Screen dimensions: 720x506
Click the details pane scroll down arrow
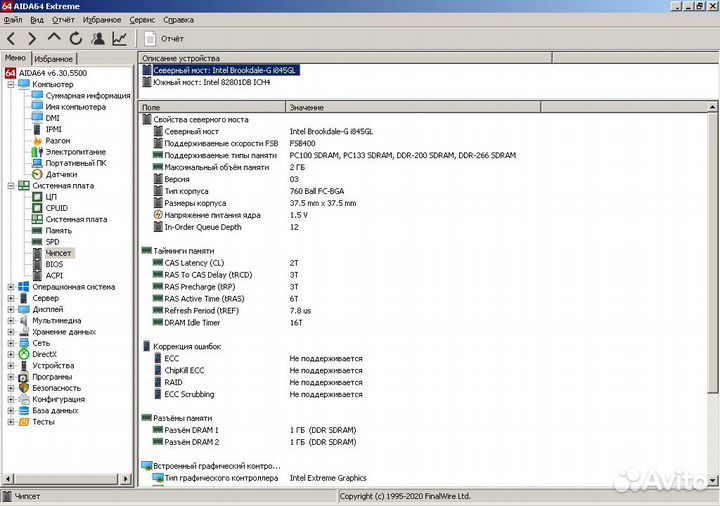click(712, 480)
